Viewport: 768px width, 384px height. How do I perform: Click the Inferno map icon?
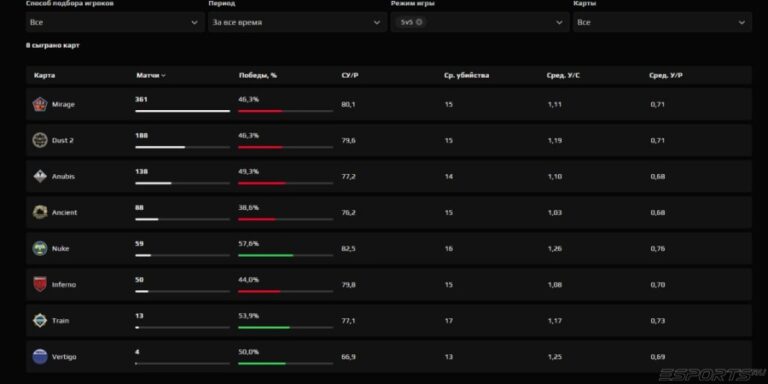point(40,285)
